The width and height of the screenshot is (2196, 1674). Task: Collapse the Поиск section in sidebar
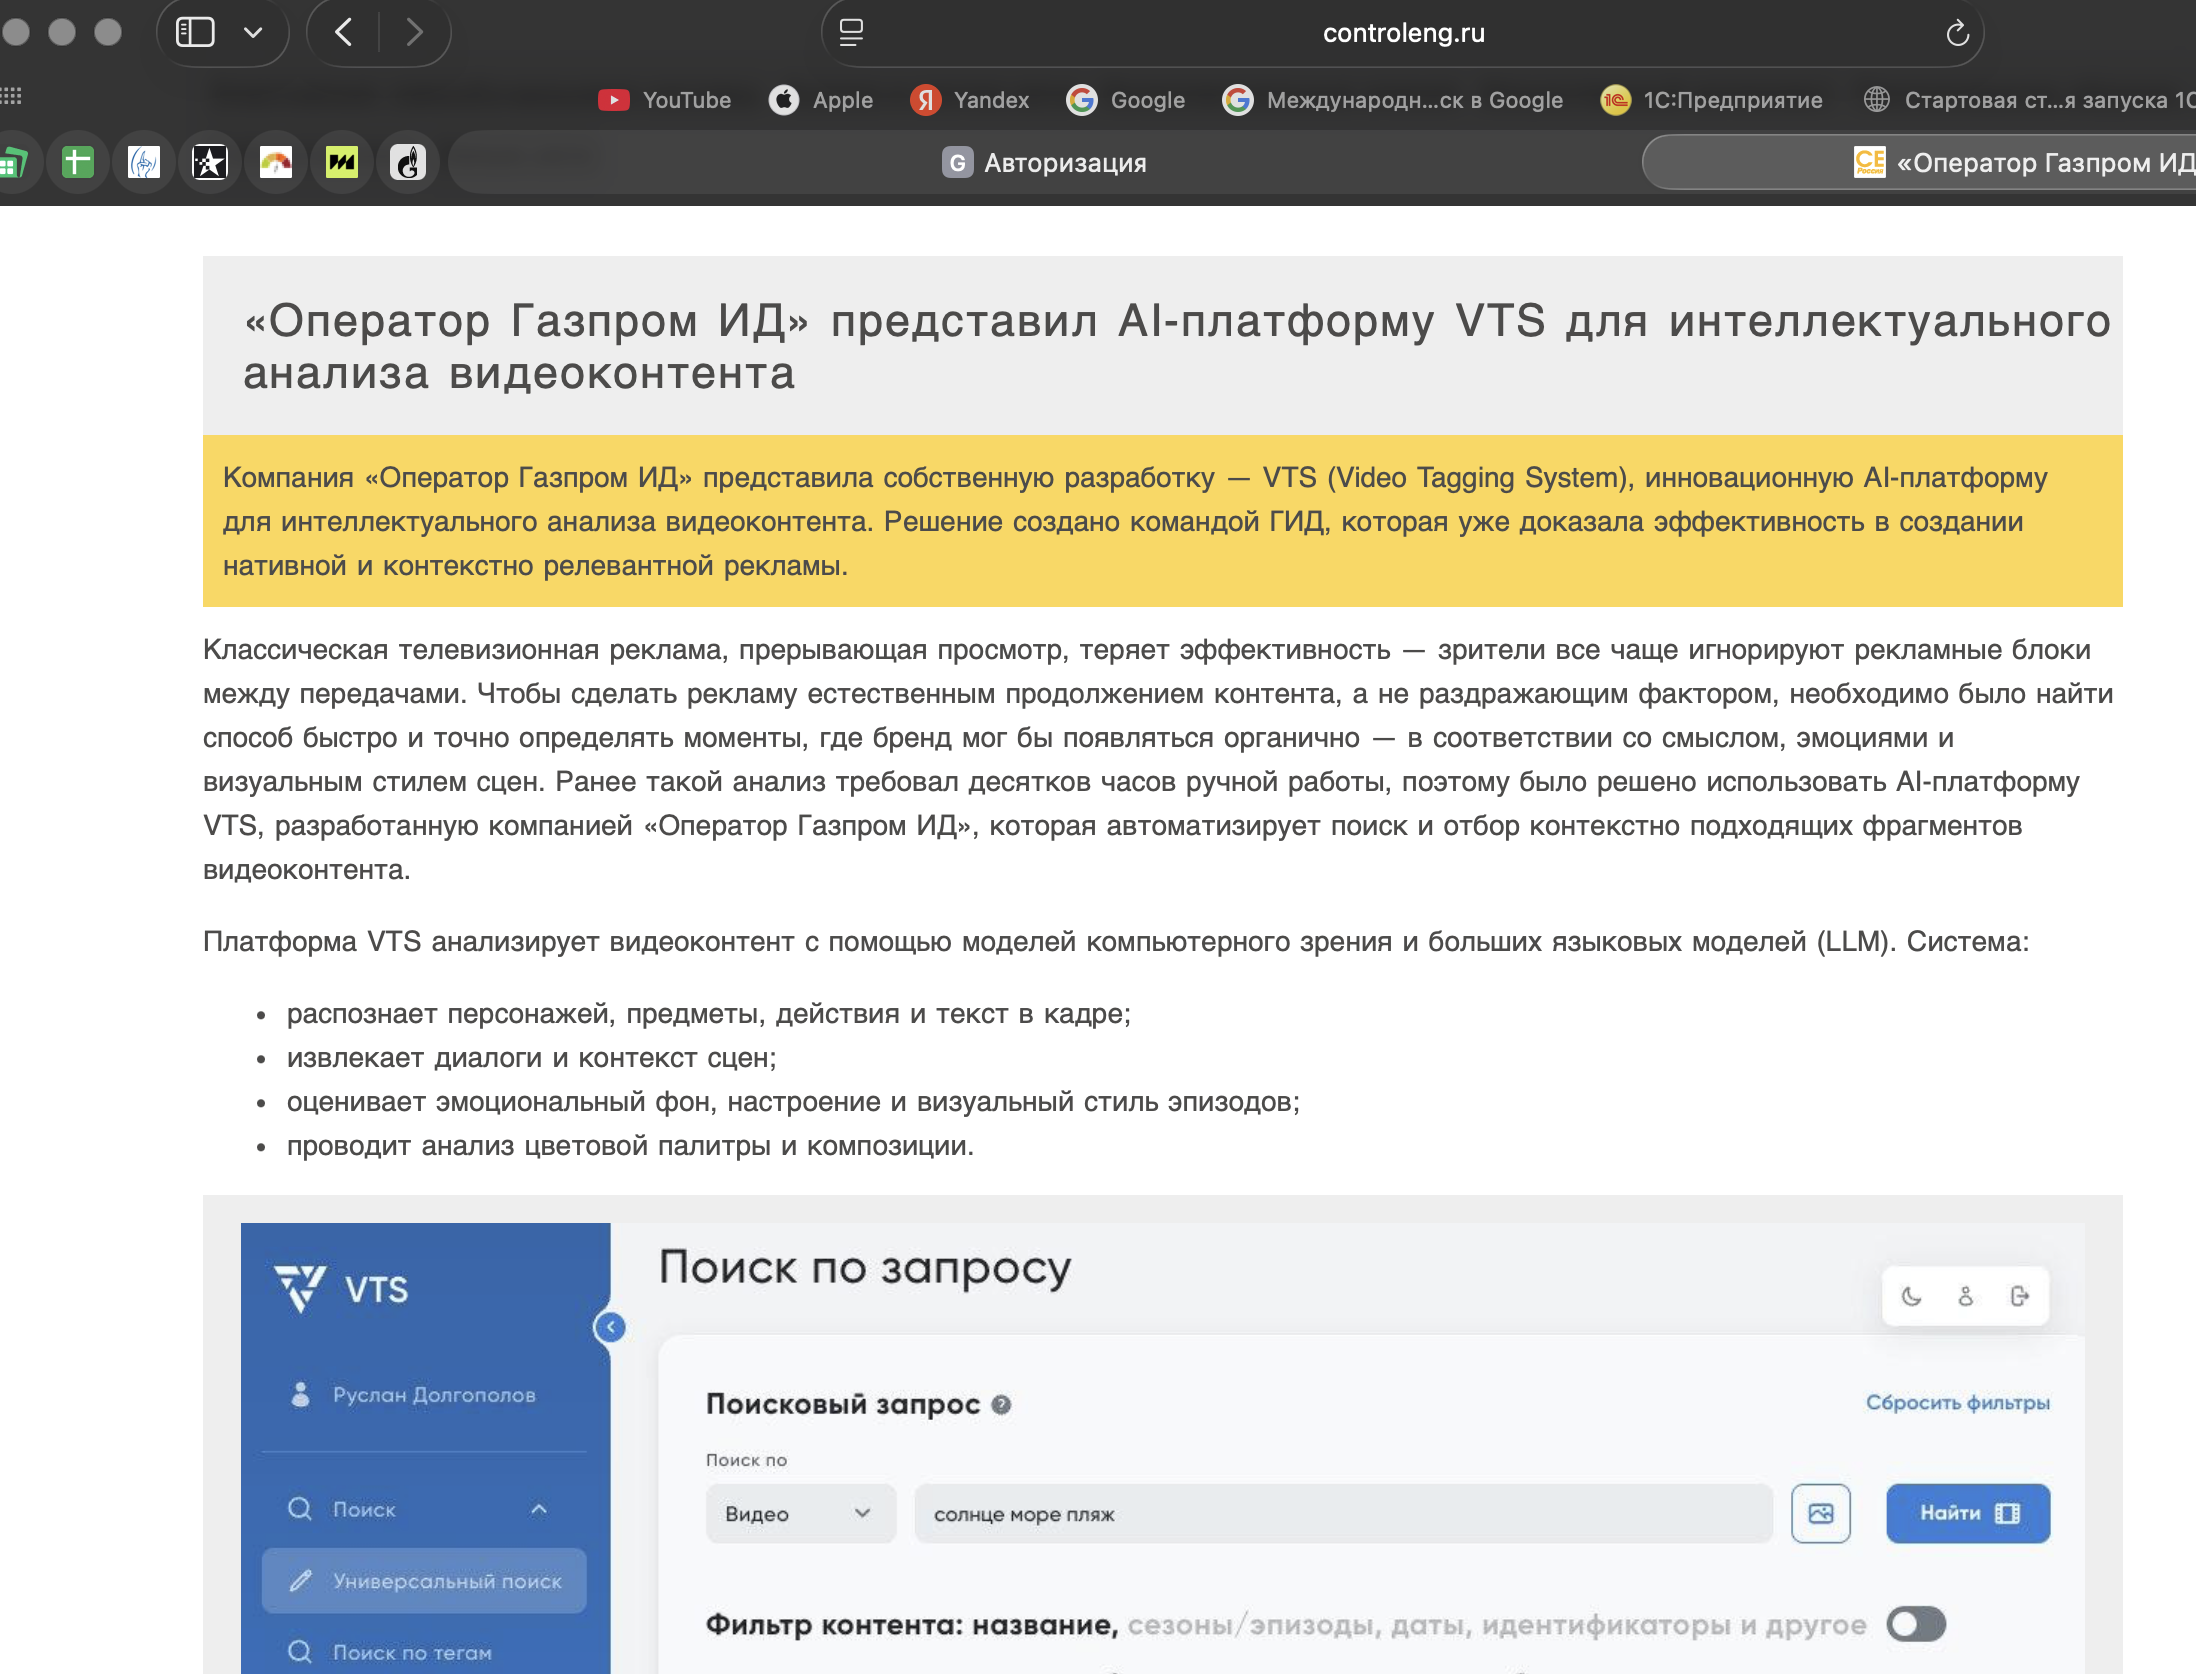point(539,1509)
